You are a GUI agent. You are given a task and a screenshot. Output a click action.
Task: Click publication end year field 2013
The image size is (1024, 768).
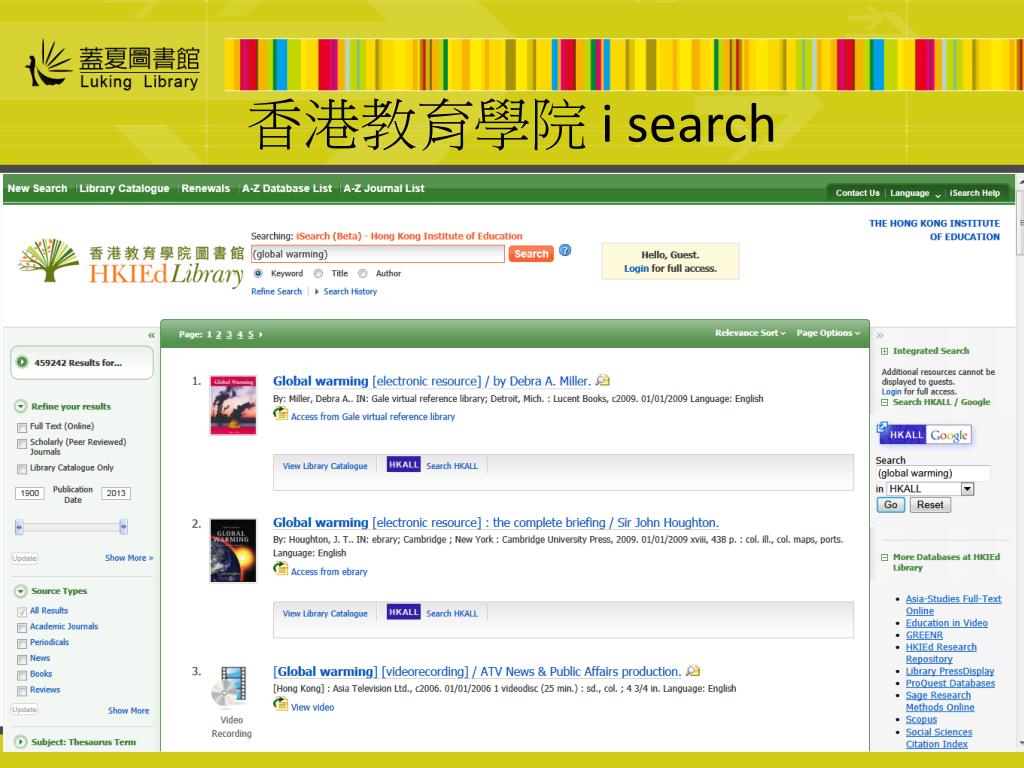[116, 493]
